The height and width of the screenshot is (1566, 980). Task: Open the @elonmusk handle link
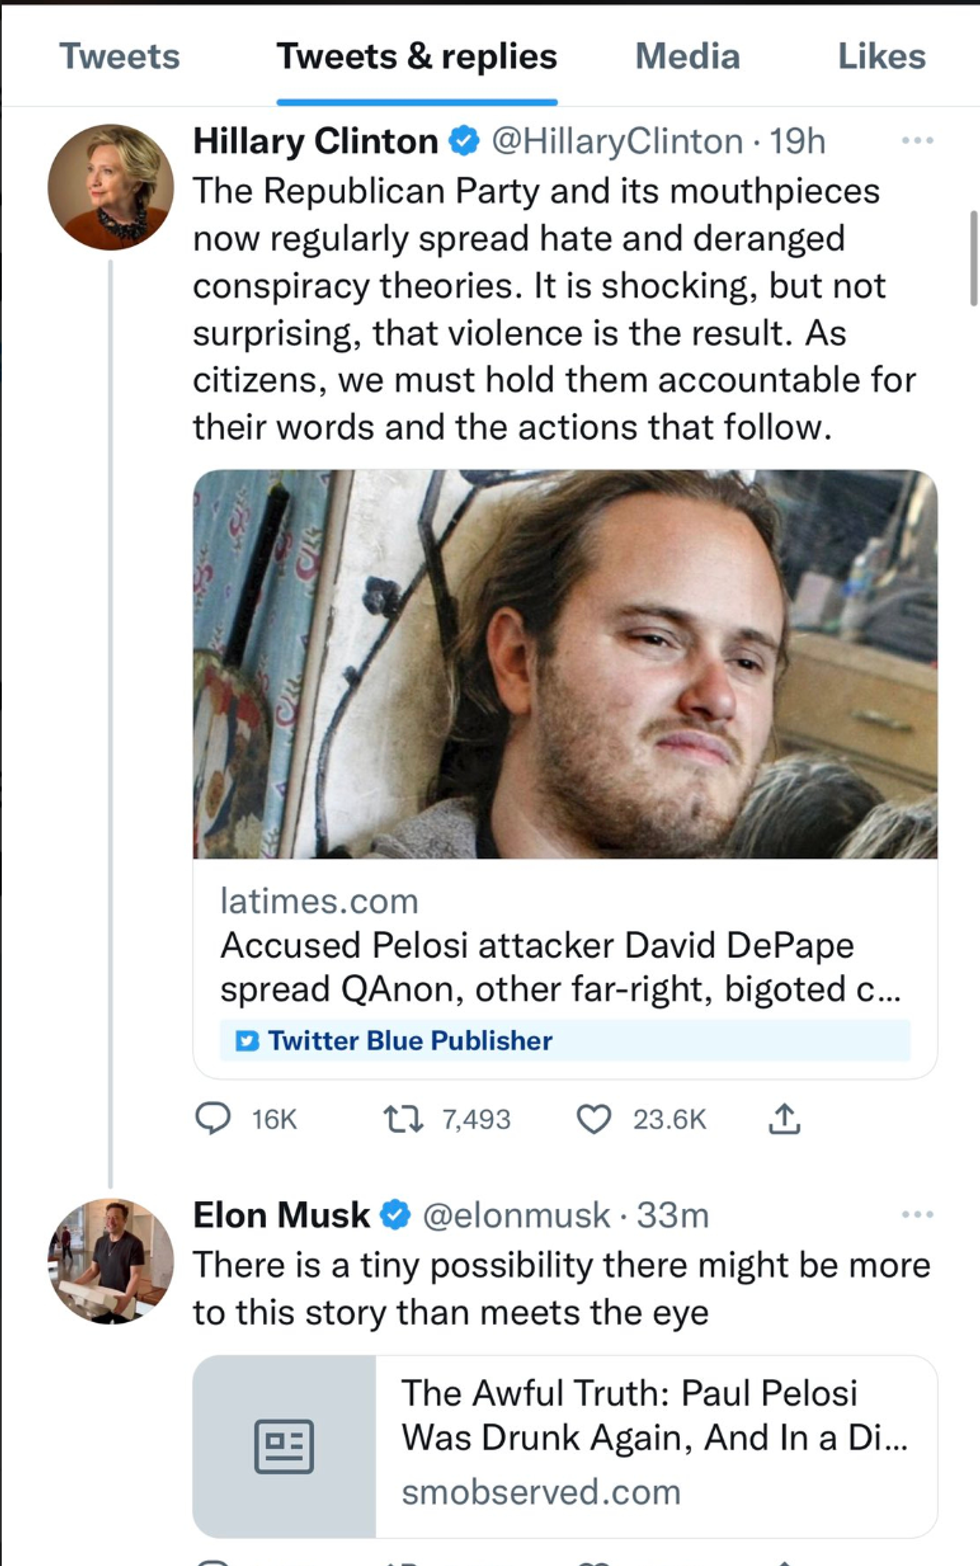click(516, 1215)
